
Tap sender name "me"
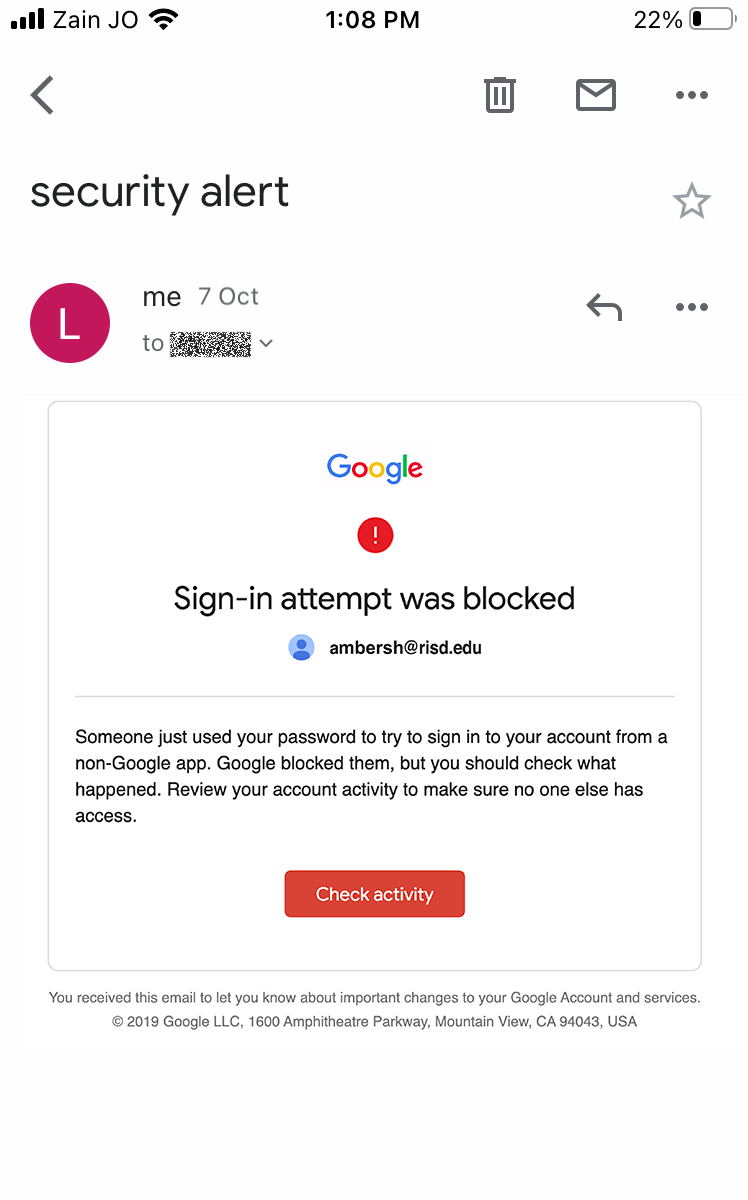pyautogui.click(x=162, y=297)
